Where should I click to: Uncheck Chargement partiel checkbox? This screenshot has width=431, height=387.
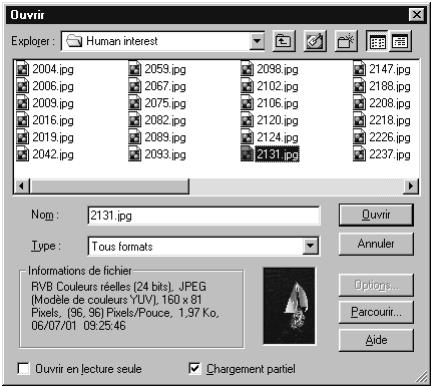195,369
